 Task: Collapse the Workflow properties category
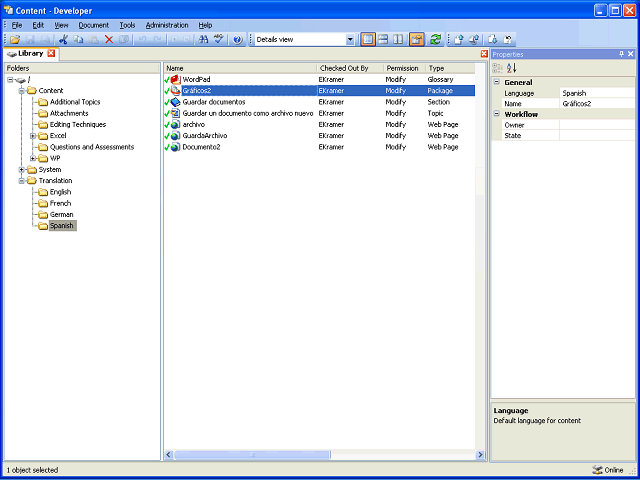497,114
